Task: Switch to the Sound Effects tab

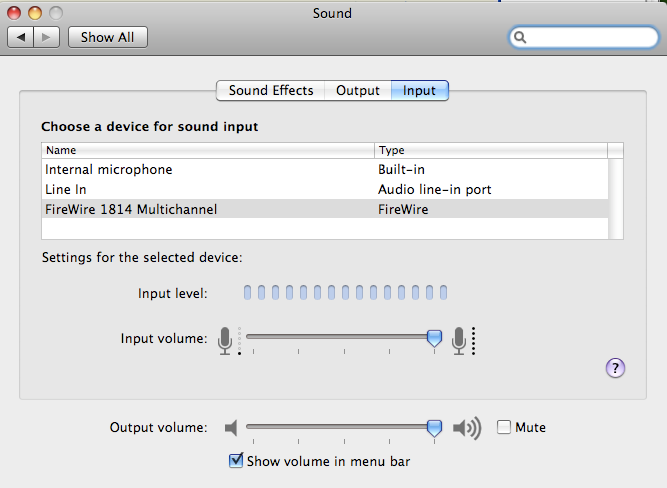Action: [271, 91]
